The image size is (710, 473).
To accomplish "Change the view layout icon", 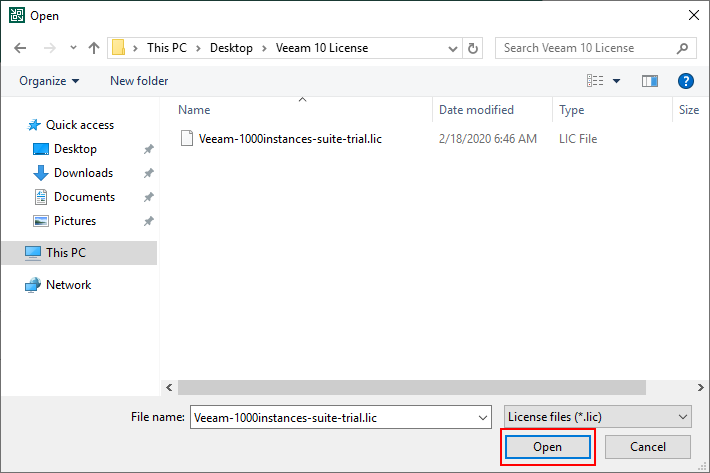I will pos(595,81).
